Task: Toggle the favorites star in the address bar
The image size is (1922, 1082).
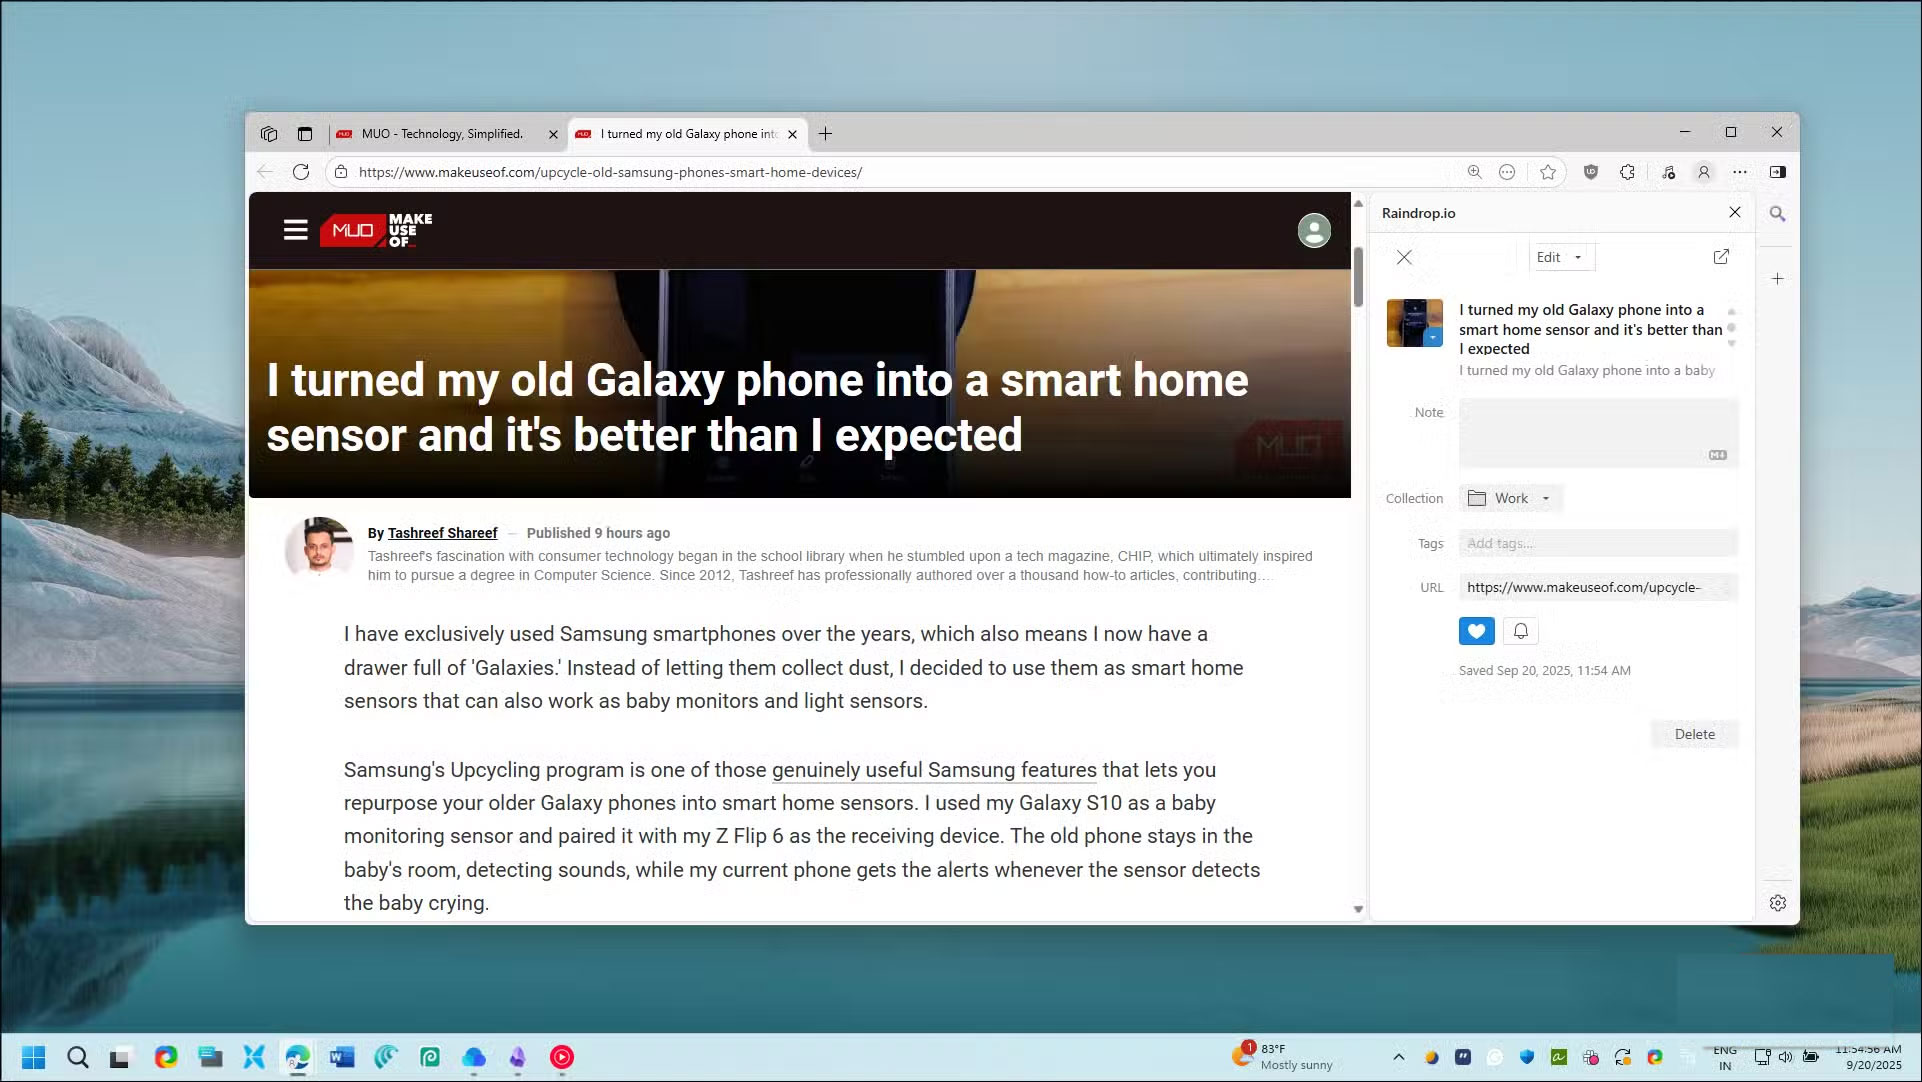Action: 1549,172
